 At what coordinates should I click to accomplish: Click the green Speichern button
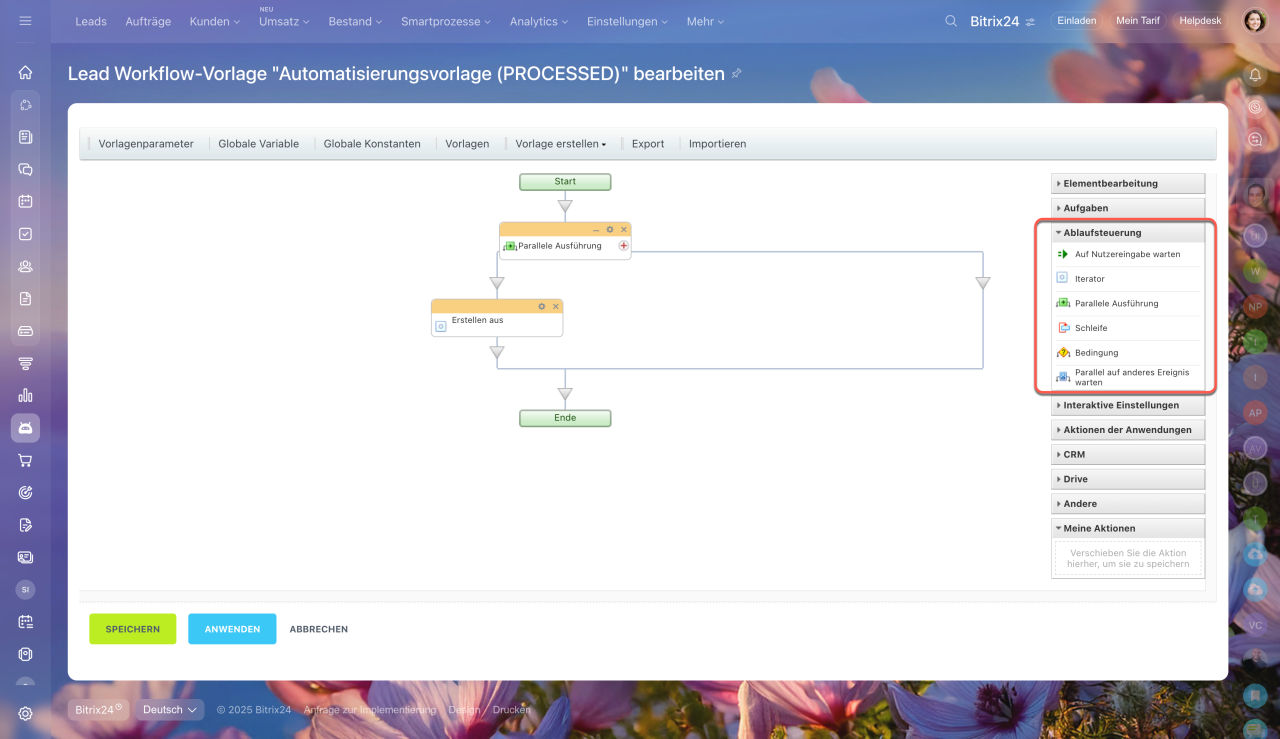(x=133, y=629)
